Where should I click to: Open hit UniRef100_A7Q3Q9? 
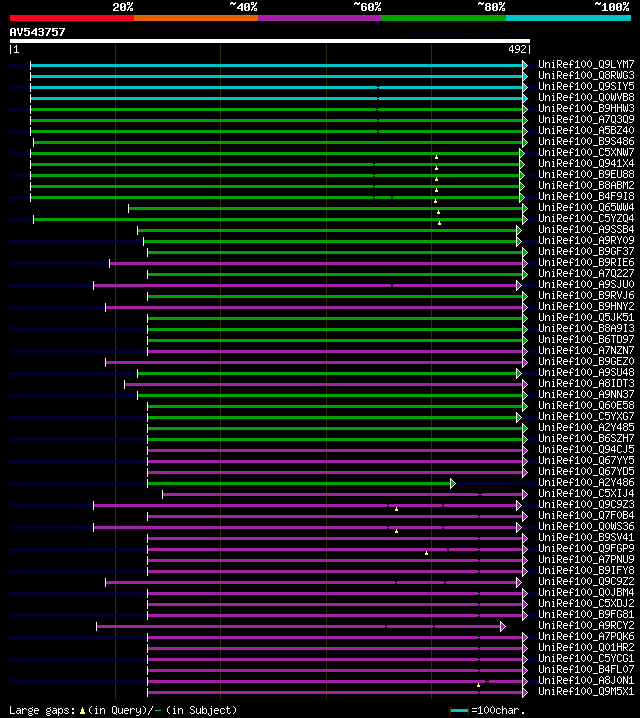(586, 120)
